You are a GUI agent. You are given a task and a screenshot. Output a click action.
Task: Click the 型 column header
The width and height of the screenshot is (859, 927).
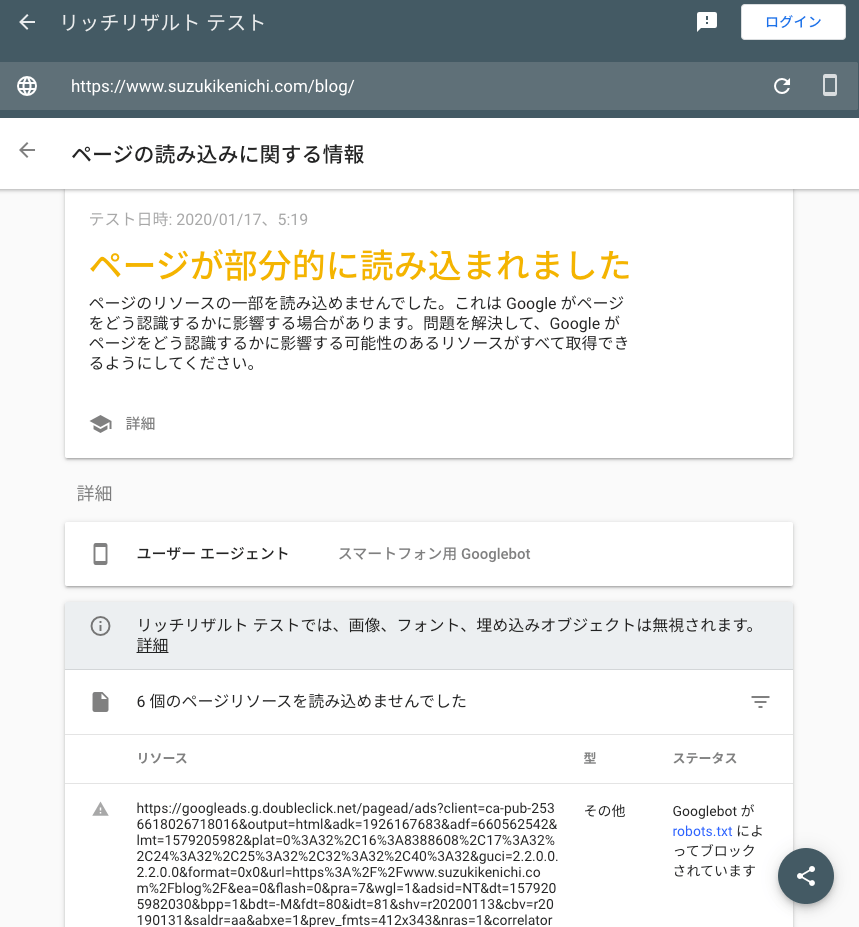click(x=590, y=759)
